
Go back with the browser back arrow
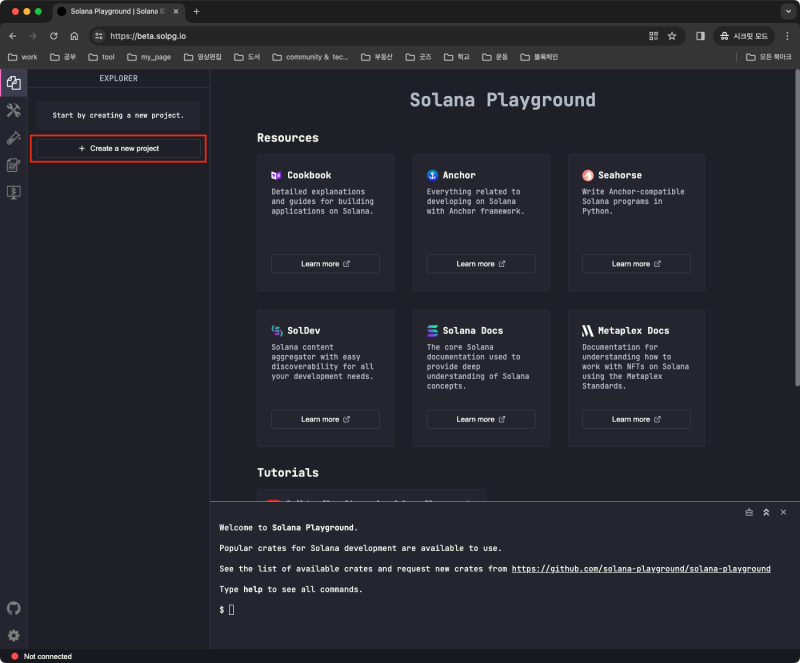[x=13, y=36]
